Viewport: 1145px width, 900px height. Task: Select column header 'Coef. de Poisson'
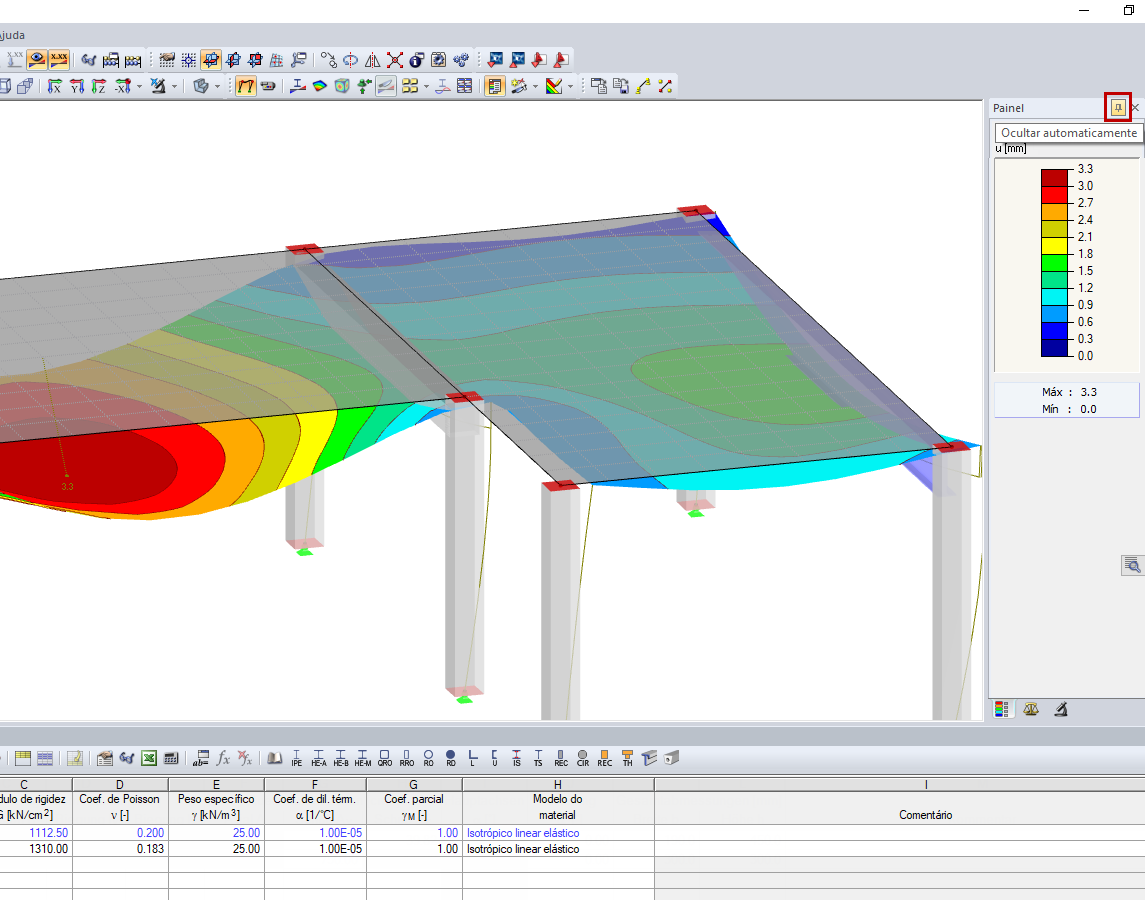tap(120, 807)
